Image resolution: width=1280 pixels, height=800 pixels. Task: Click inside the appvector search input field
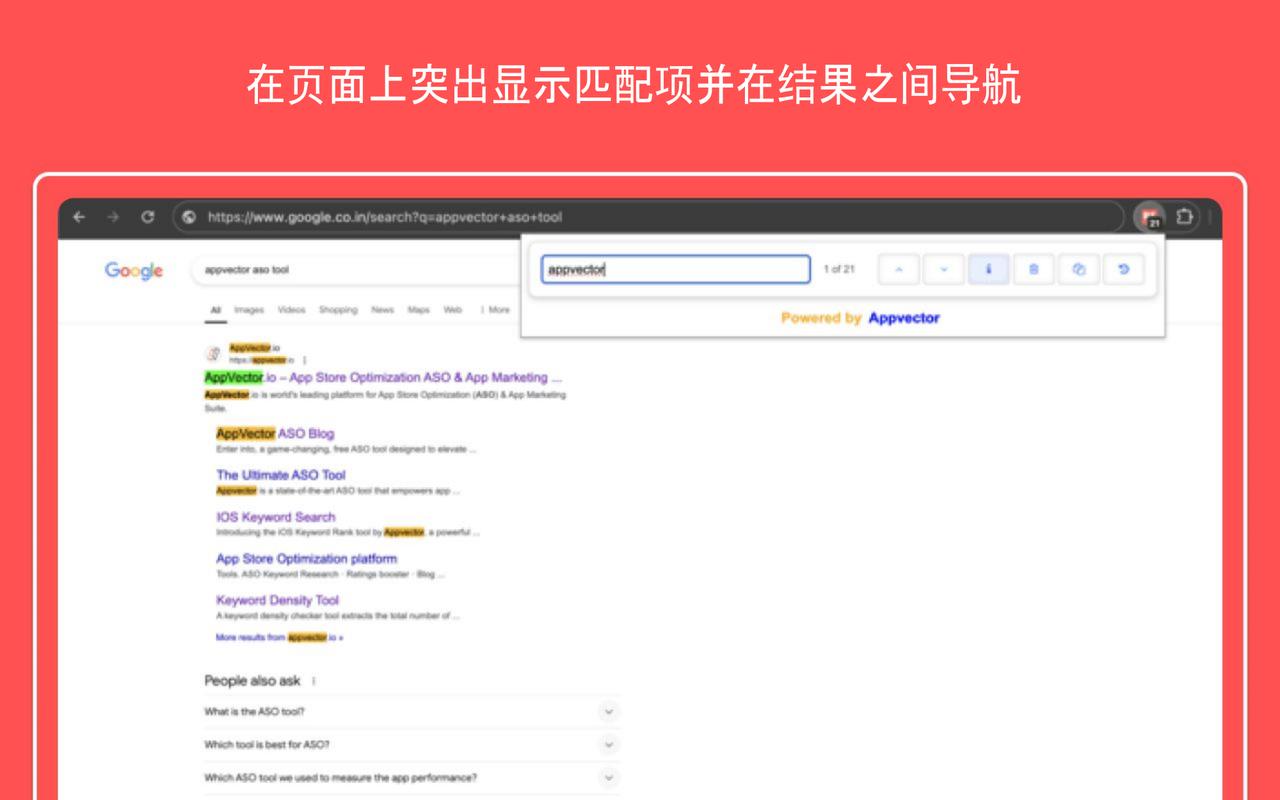pyautogui.click(x=675, y=269)
